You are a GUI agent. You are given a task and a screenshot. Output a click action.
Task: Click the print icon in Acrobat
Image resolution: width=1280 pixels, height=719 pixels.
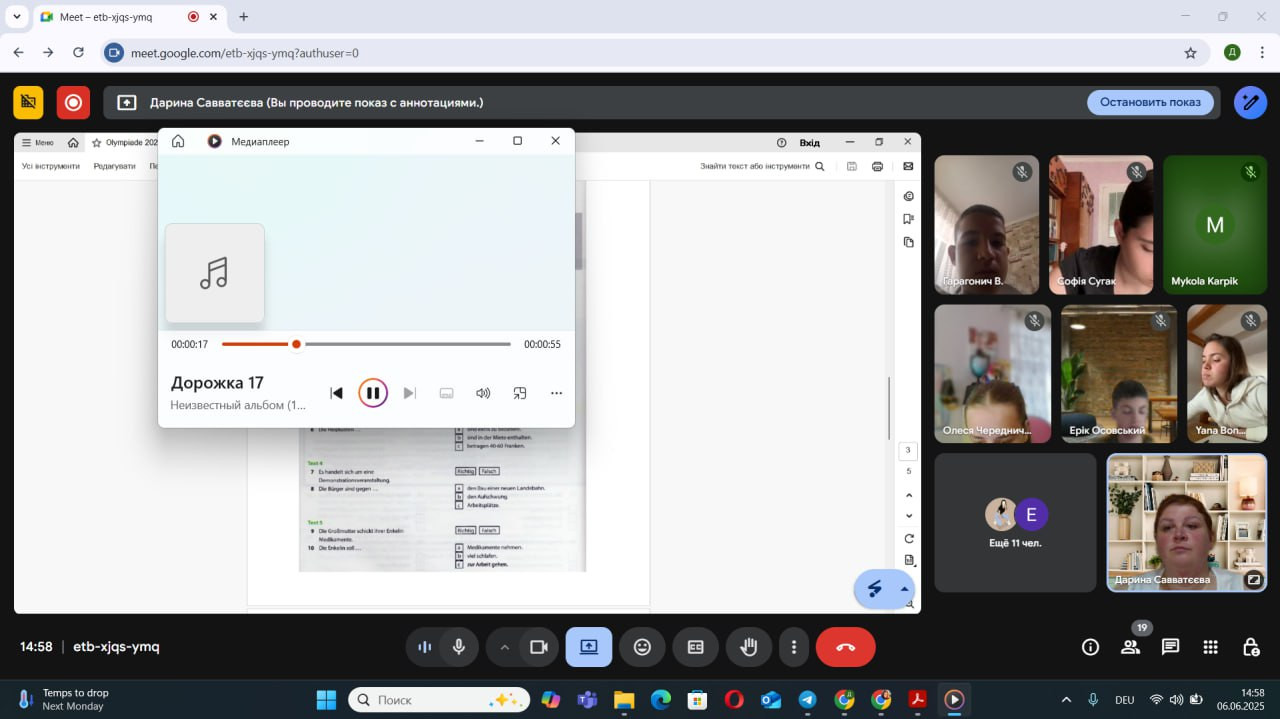tap(878, 166)
